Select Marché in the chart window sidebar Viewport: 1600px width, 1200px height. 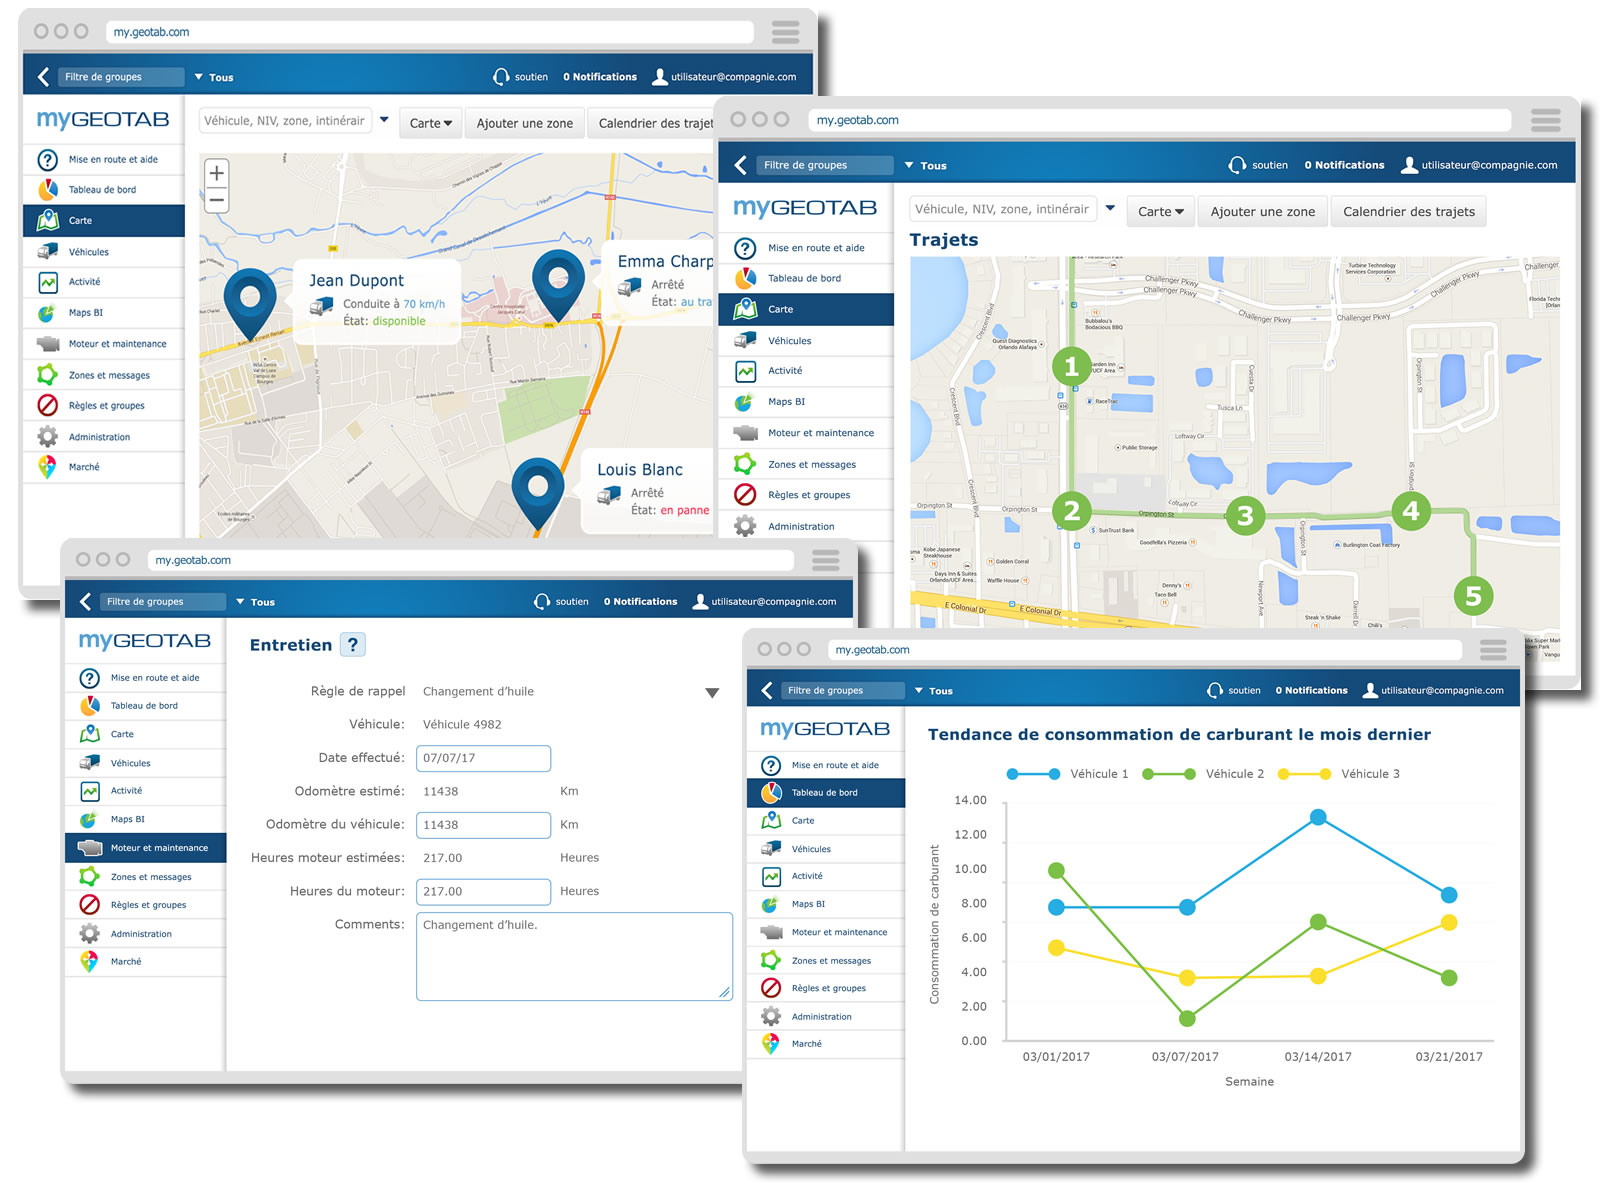(826, 1044)
